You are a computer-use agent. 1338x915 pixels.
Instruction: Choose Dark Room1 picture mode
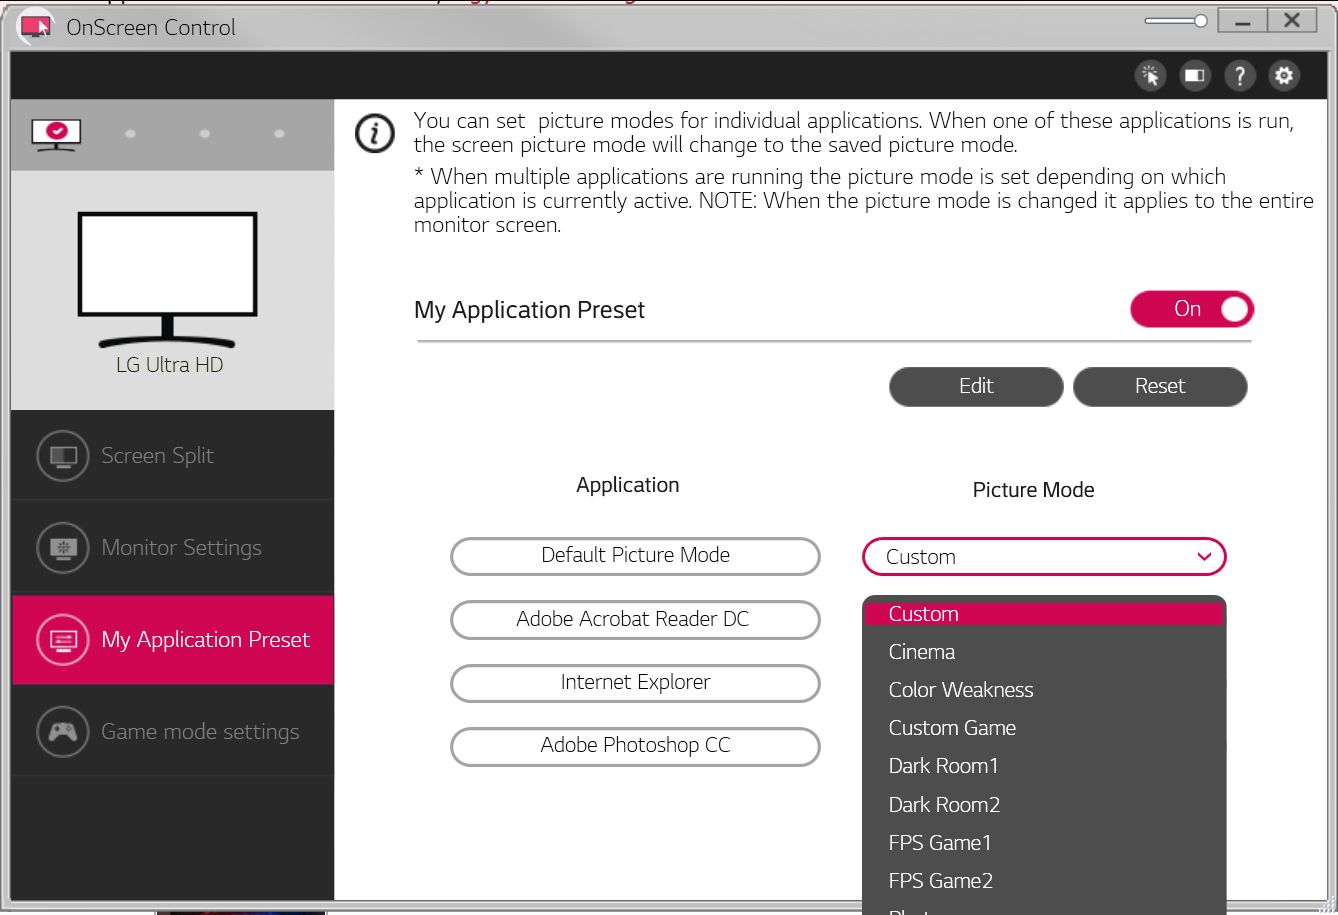click(x=1044, y=766)
